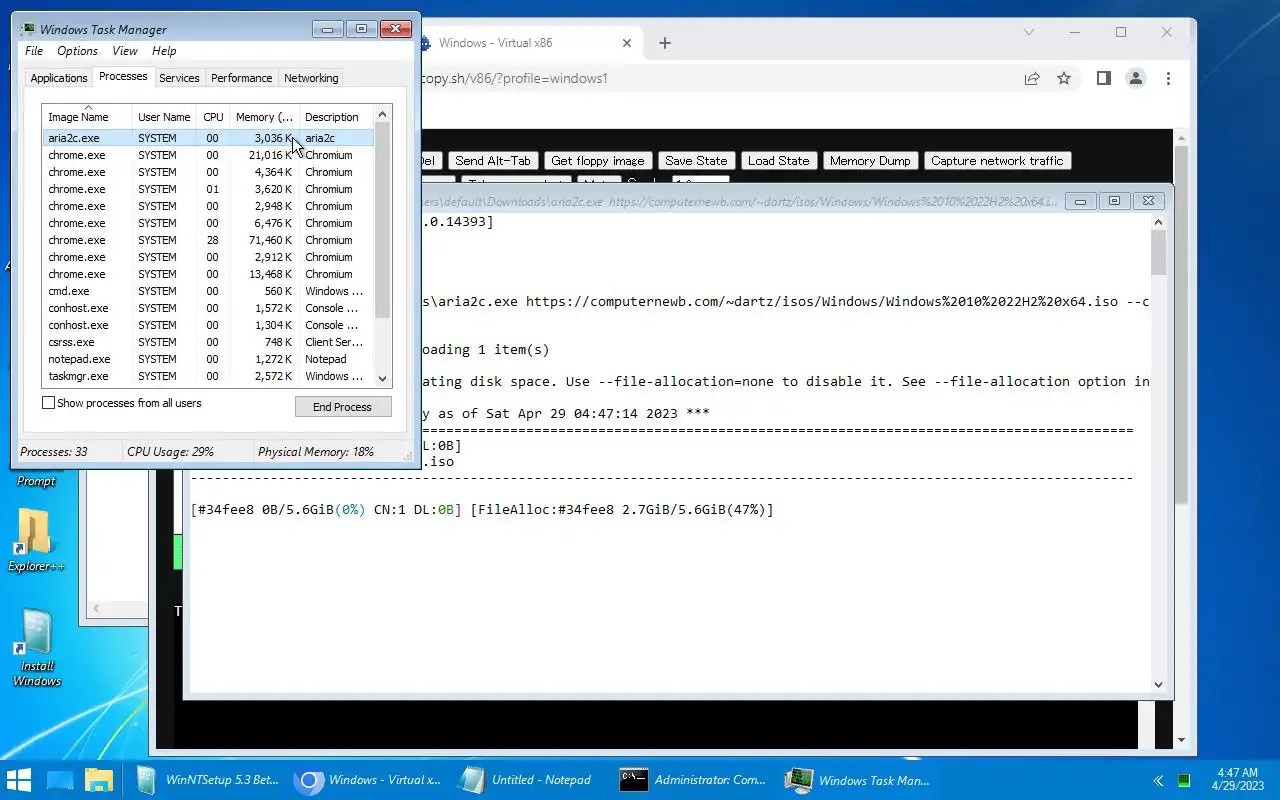The width and height of the screenshot is (1280, 800).
Task: Switch to Untitled - Notepad taskbar item
Action: pos(526,779)
